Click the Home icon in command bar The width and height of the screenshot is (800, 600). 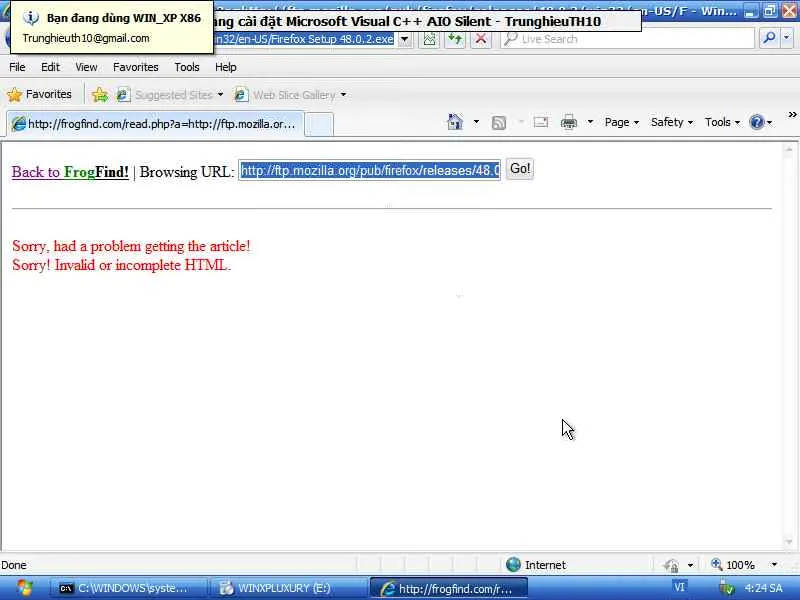455,122
